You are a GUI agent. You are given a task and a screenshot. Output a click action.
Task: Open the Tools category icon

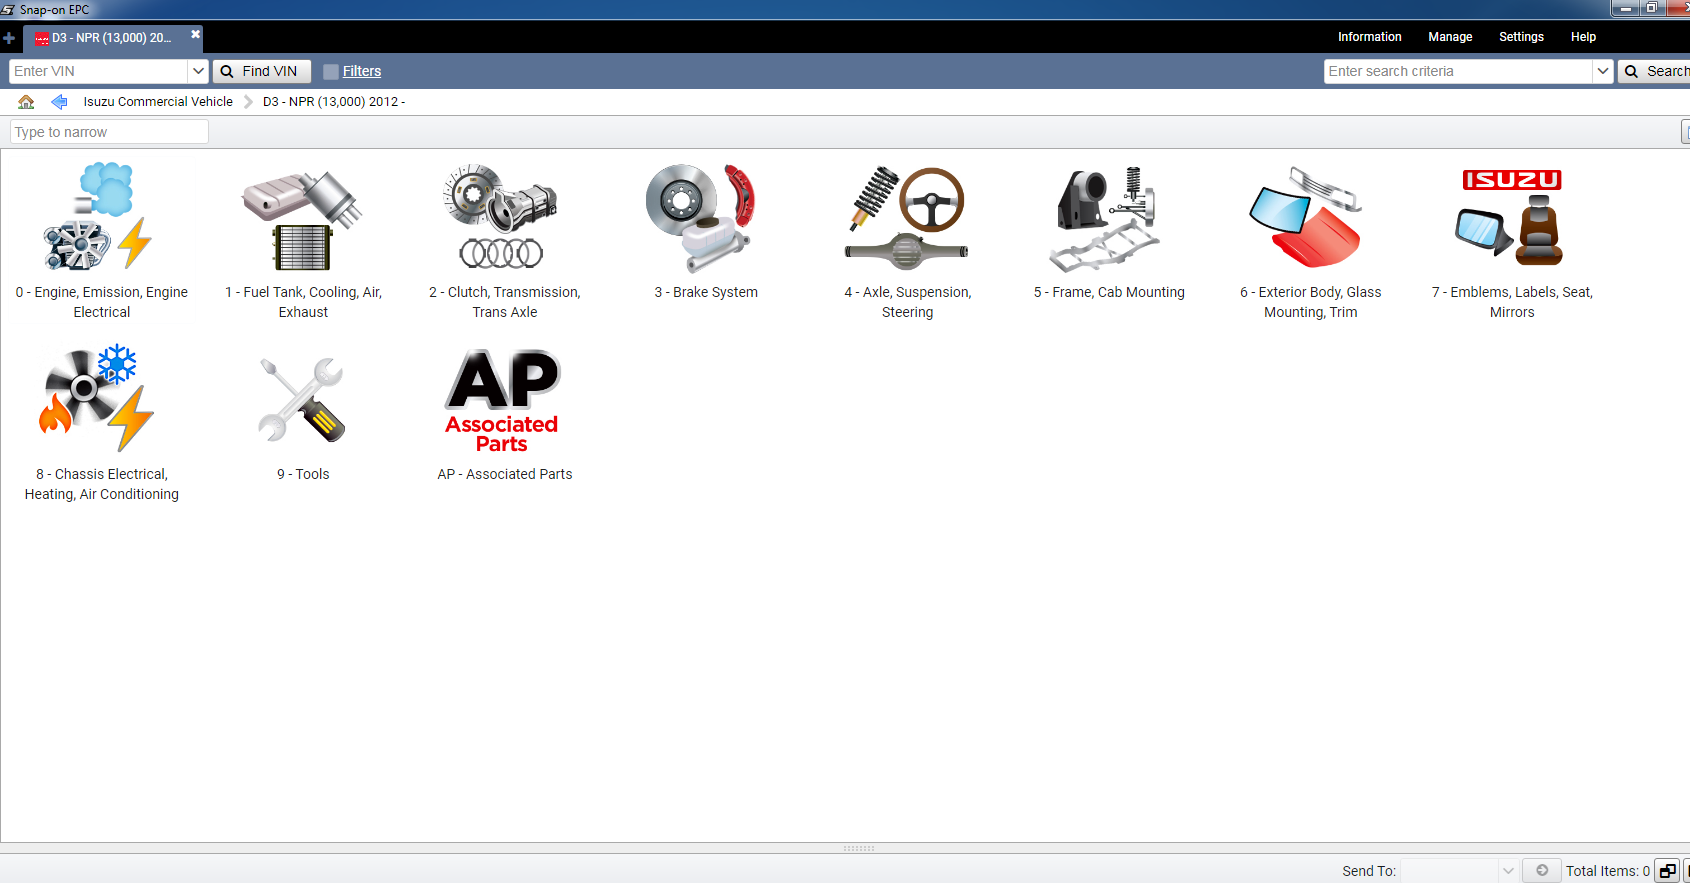(x=302, y=400)
